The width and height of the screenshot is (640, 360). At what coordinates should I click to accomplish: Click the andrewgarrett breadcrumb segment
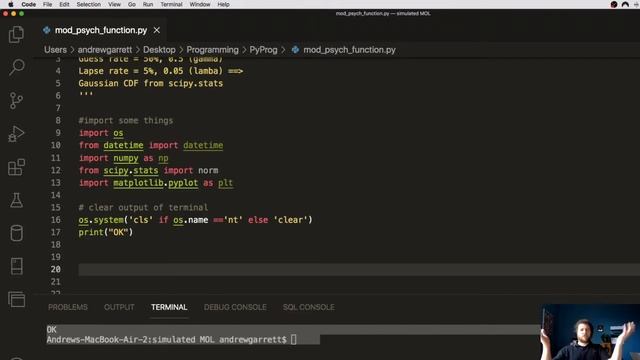[105, 50]
